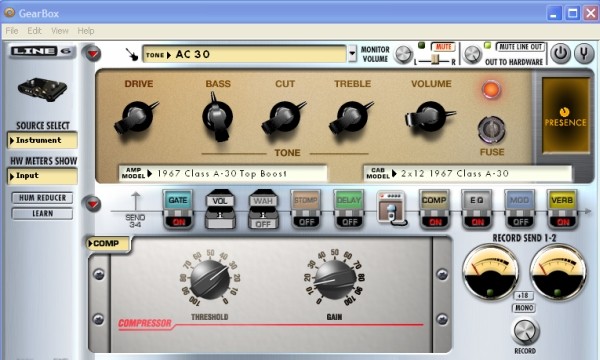Viewport: 600px width, 360px height.
Task: Select the VOL pedal in the effects chain
Action: click(x=220, y=209)
